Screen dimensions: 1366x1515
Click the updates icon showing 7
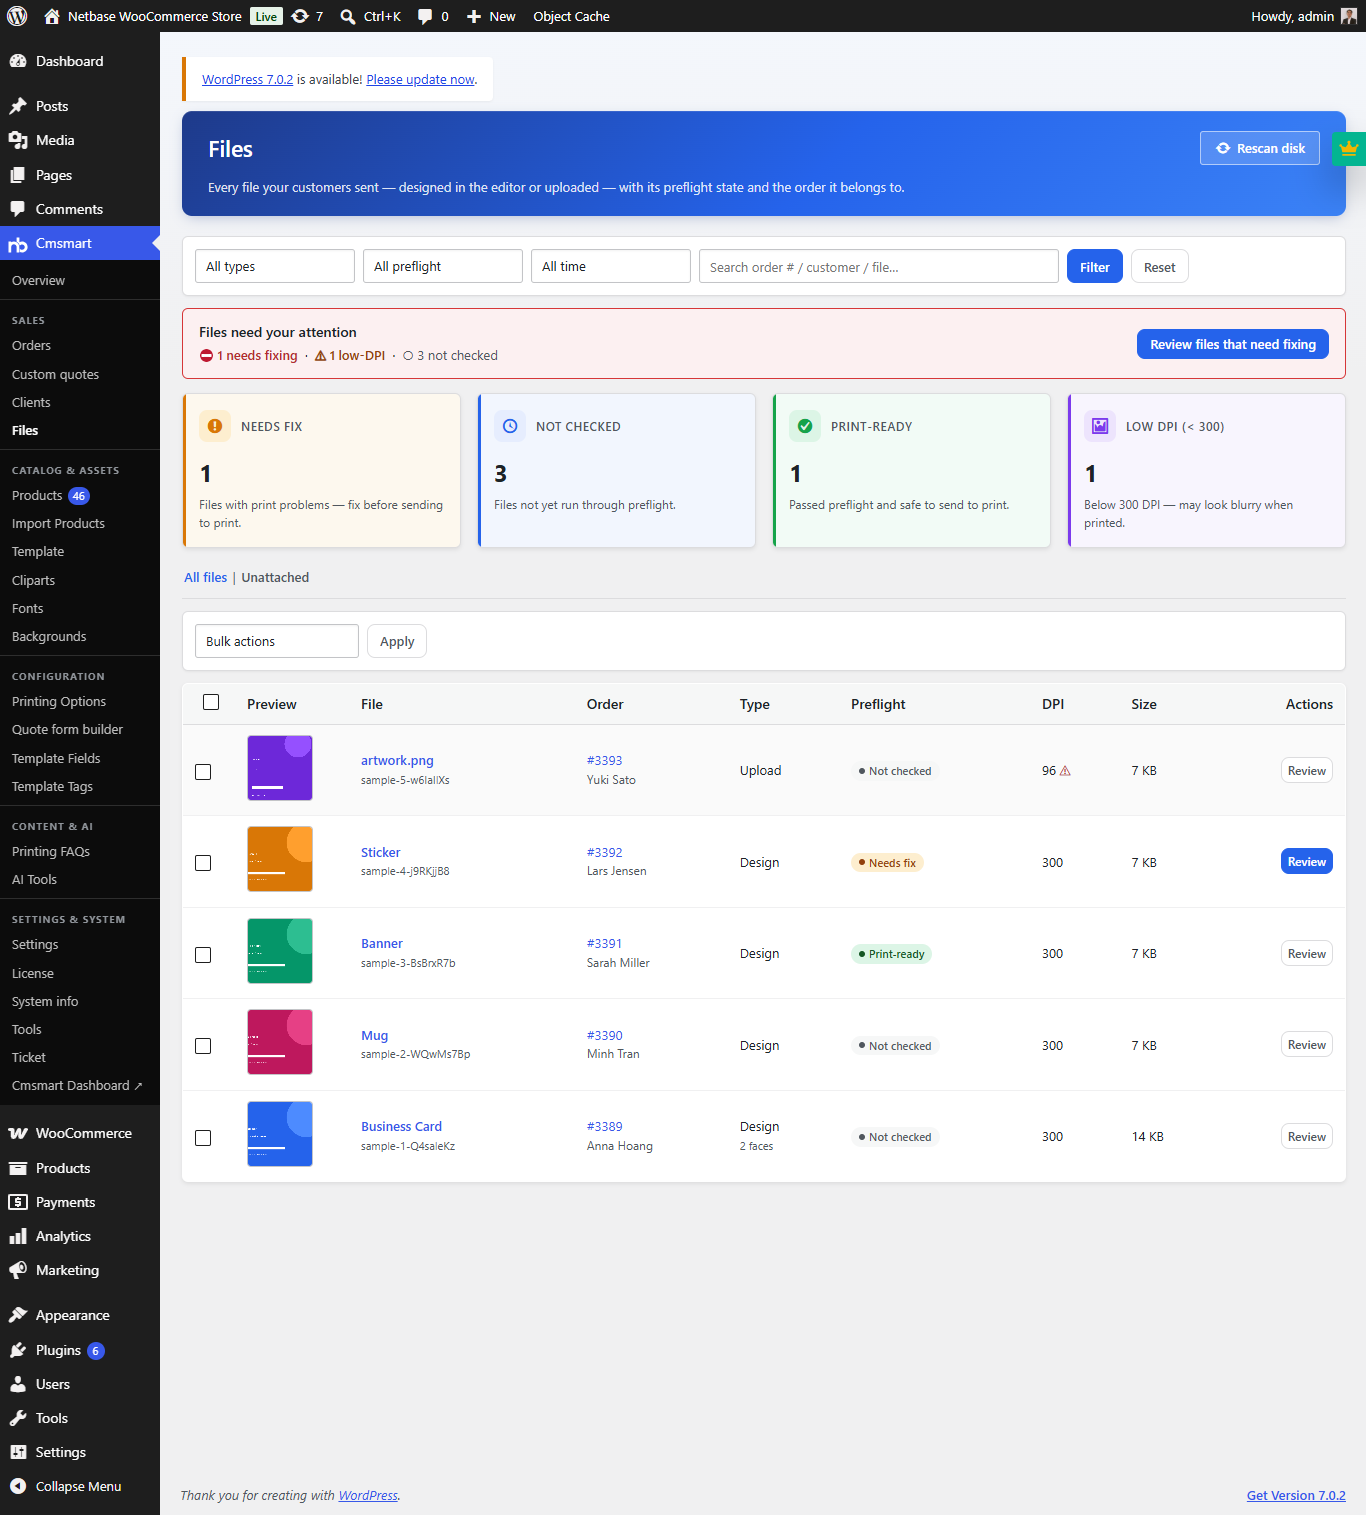tap(300, 16)
